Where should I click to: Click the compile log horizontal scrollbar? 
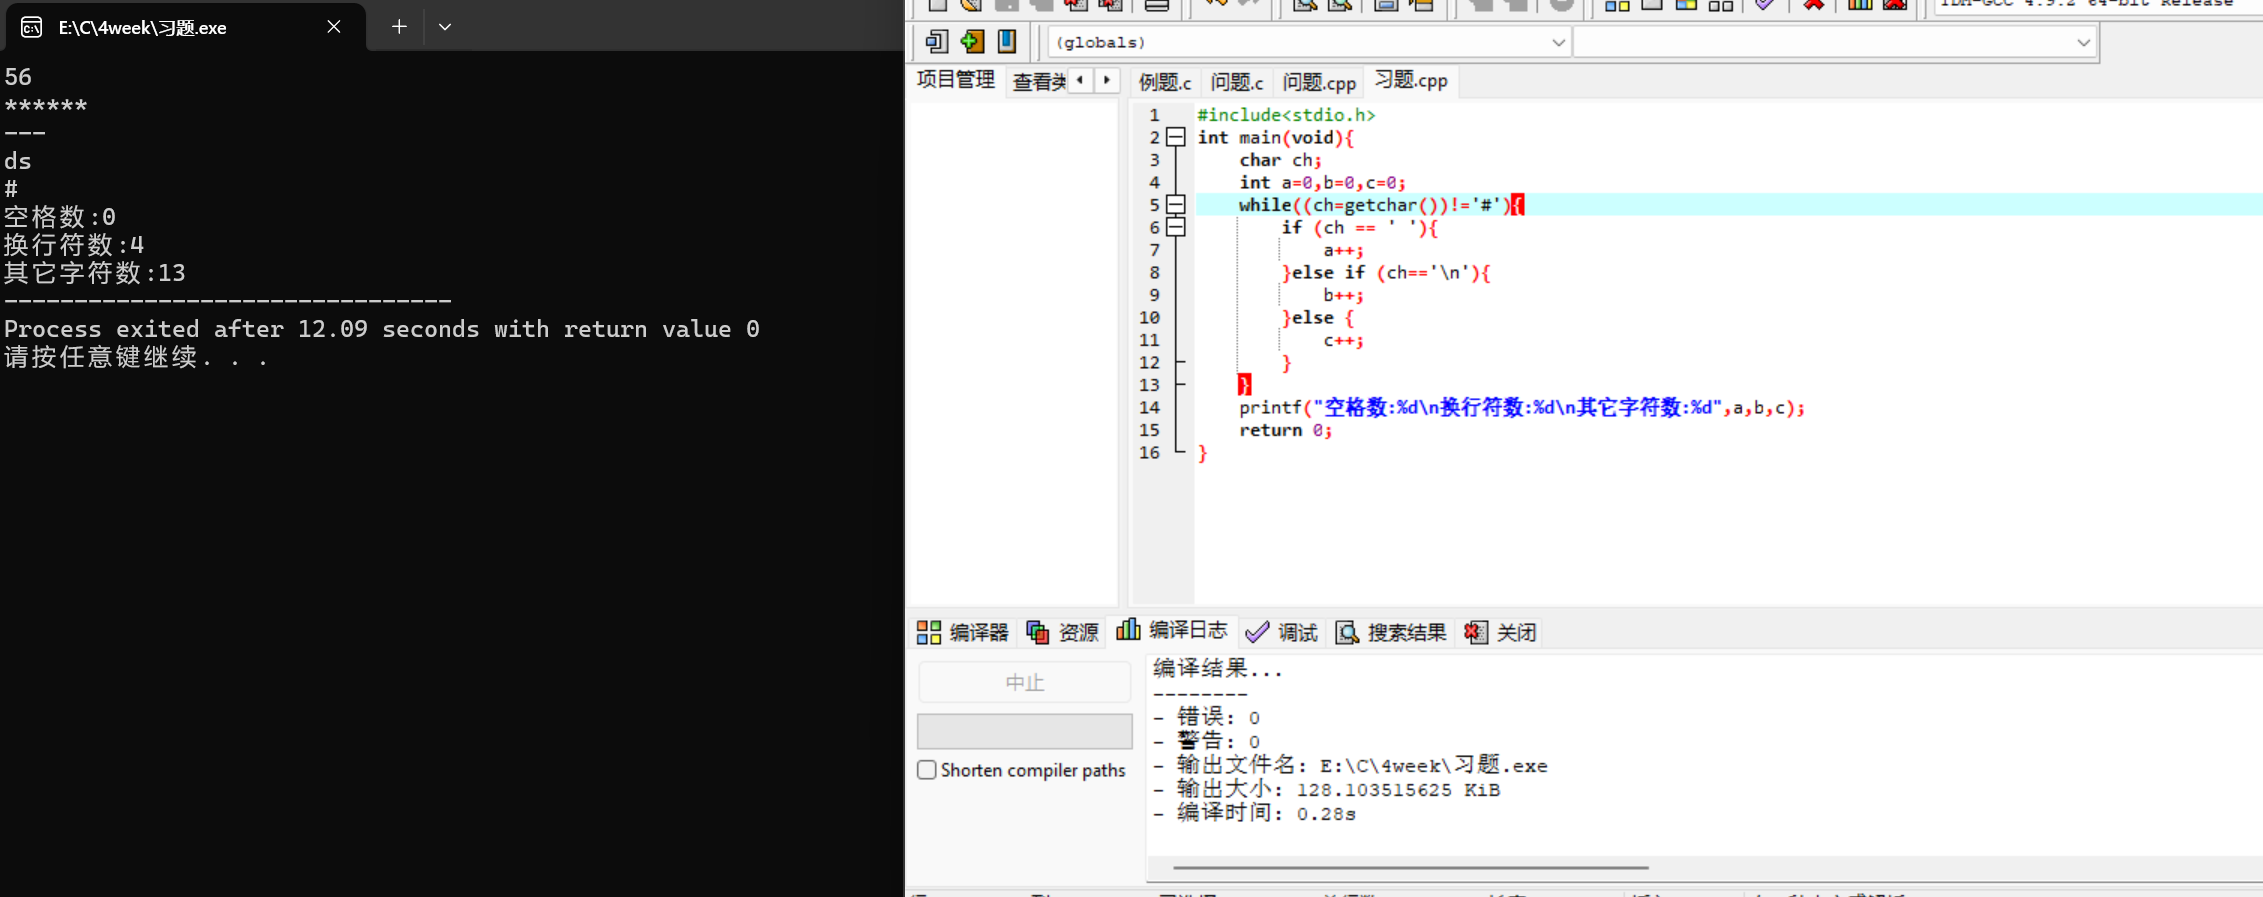(1410, 868)
